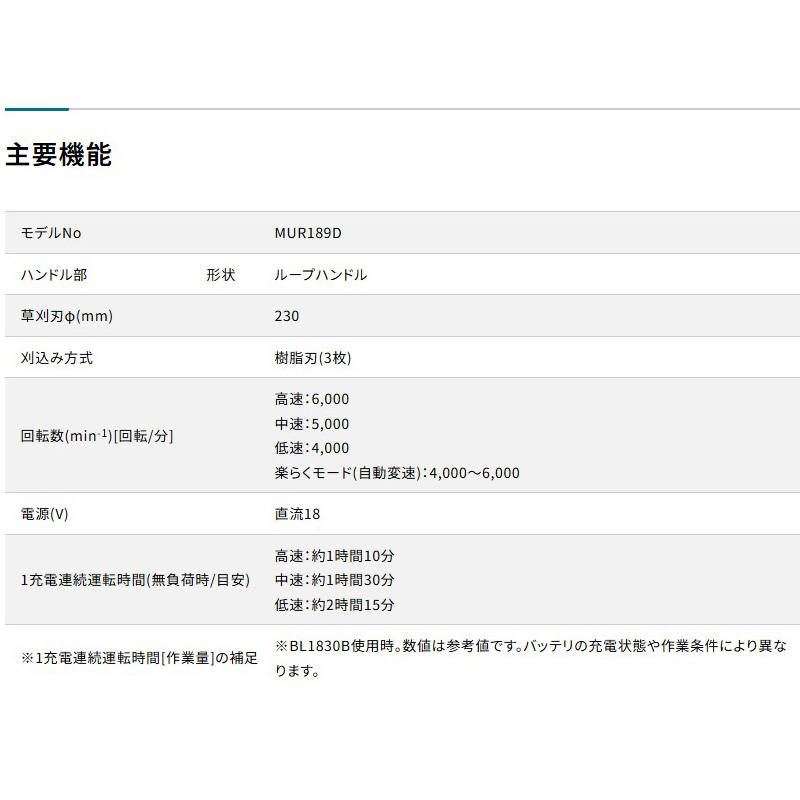Select the 刈込み方式 label
800x800 pixels.
click(x=57, y=358)
